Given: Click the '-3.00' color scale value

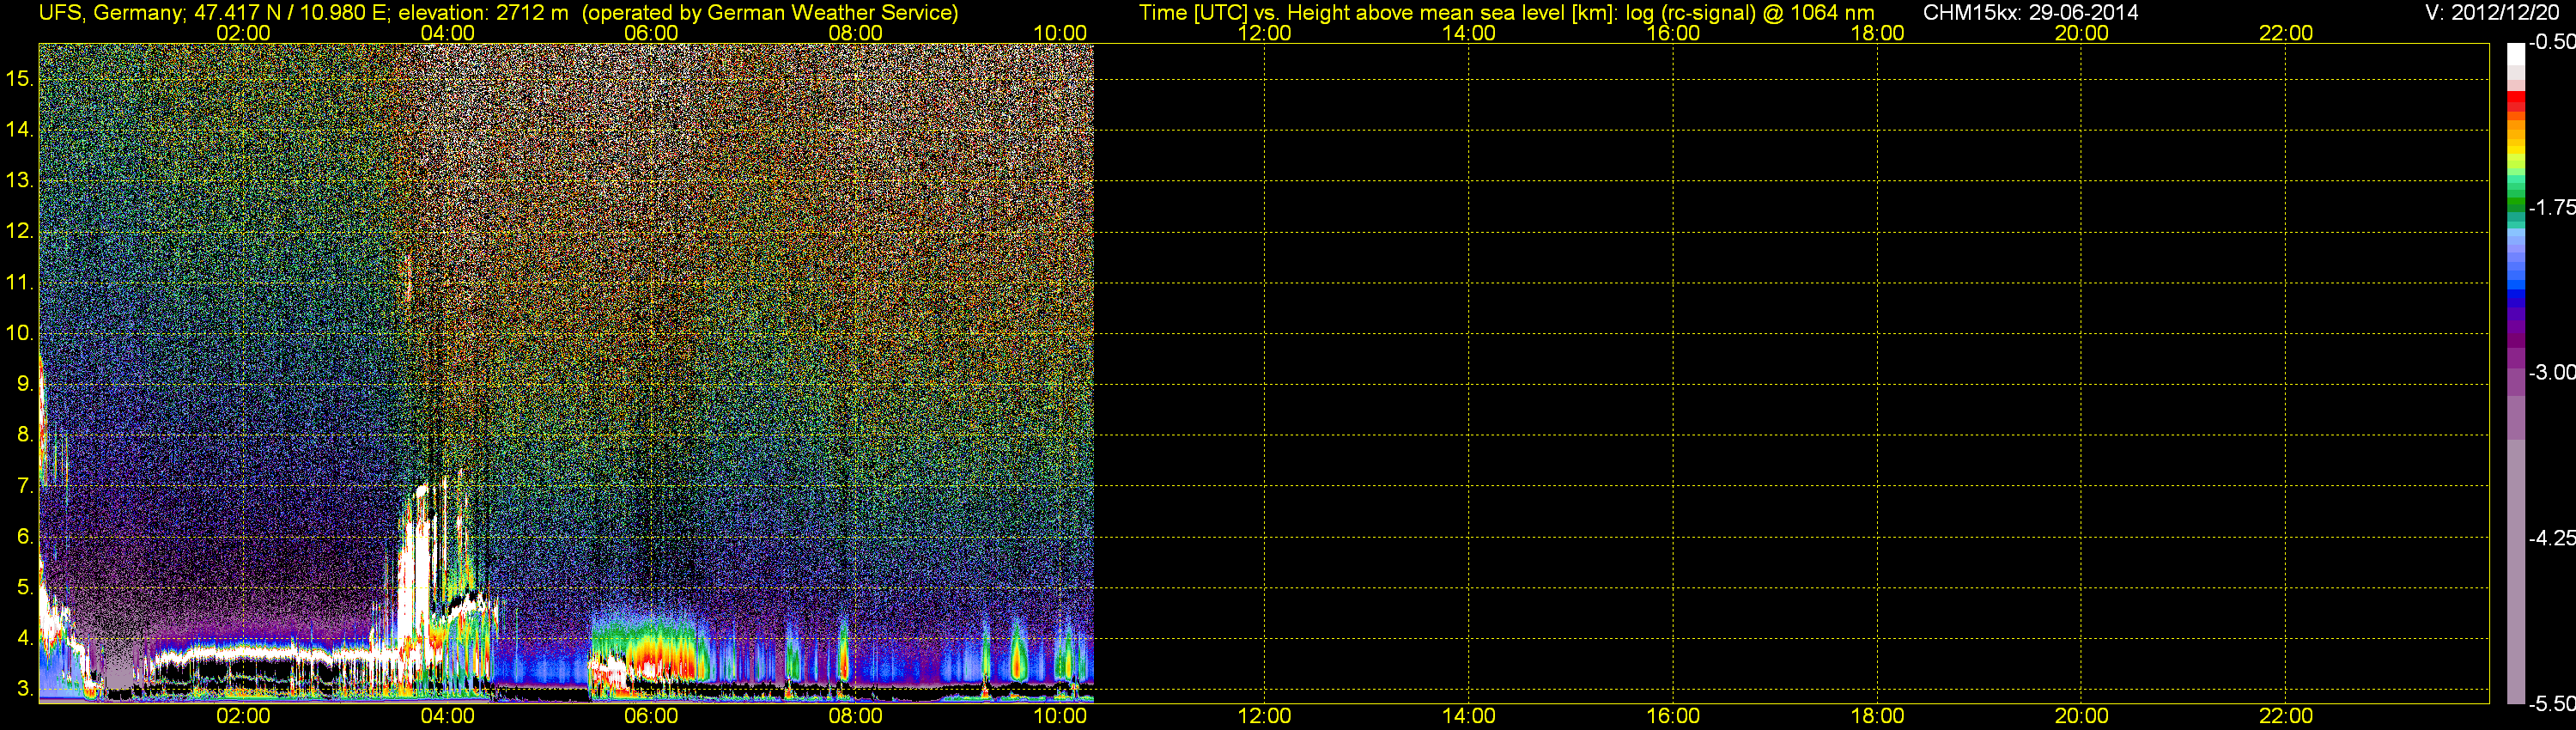Looking at the screenshot, I should [2551, 372].
